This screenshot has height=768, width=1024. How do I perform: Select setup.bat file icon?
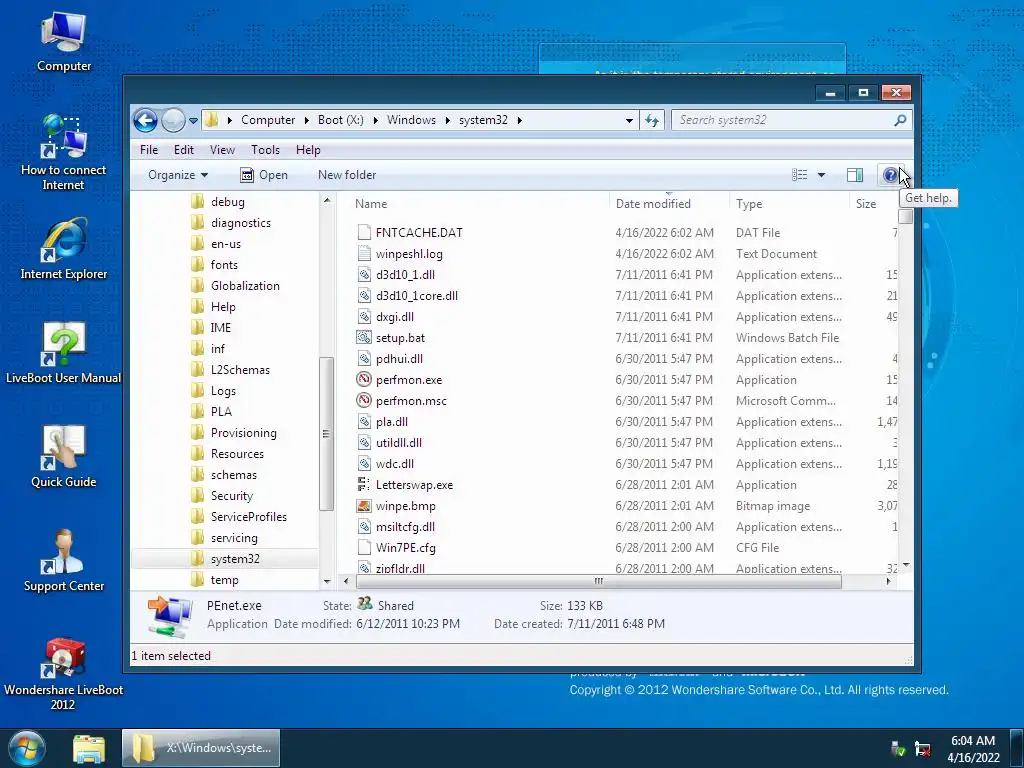[x=364, y=338]
